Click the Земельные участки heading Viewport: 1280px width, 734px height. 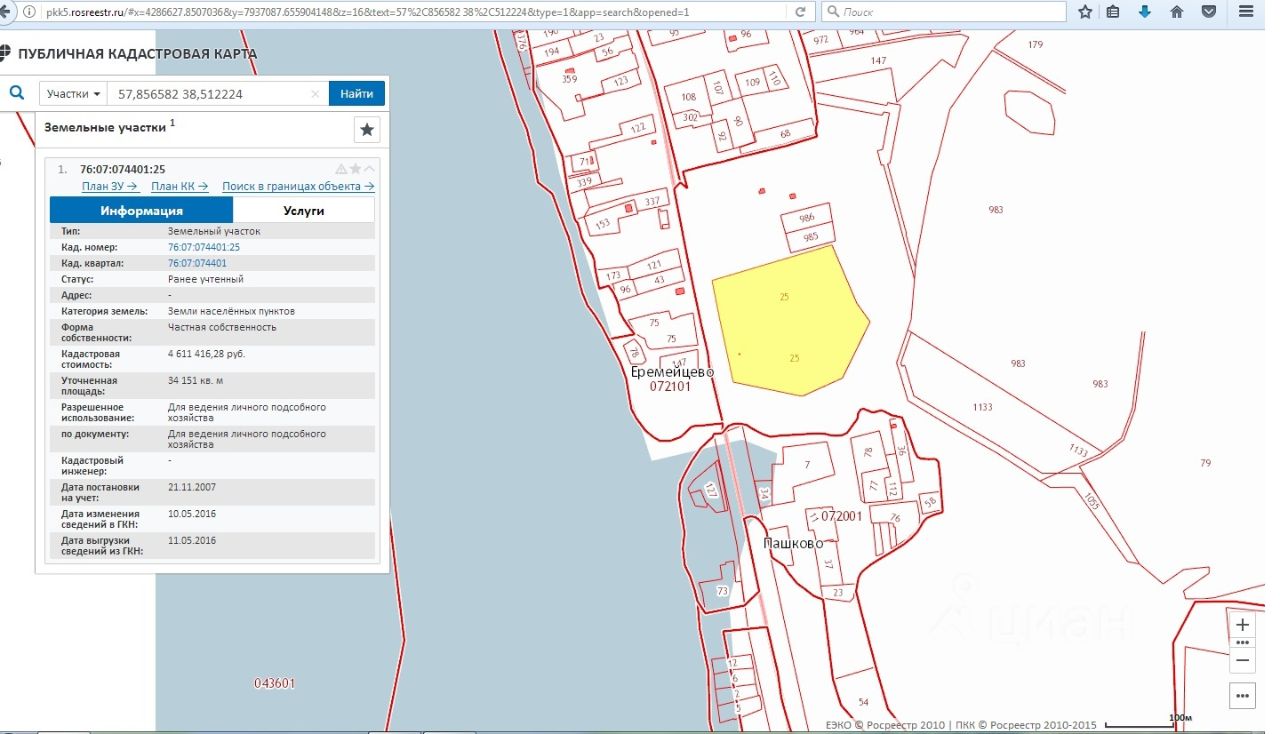104,127
